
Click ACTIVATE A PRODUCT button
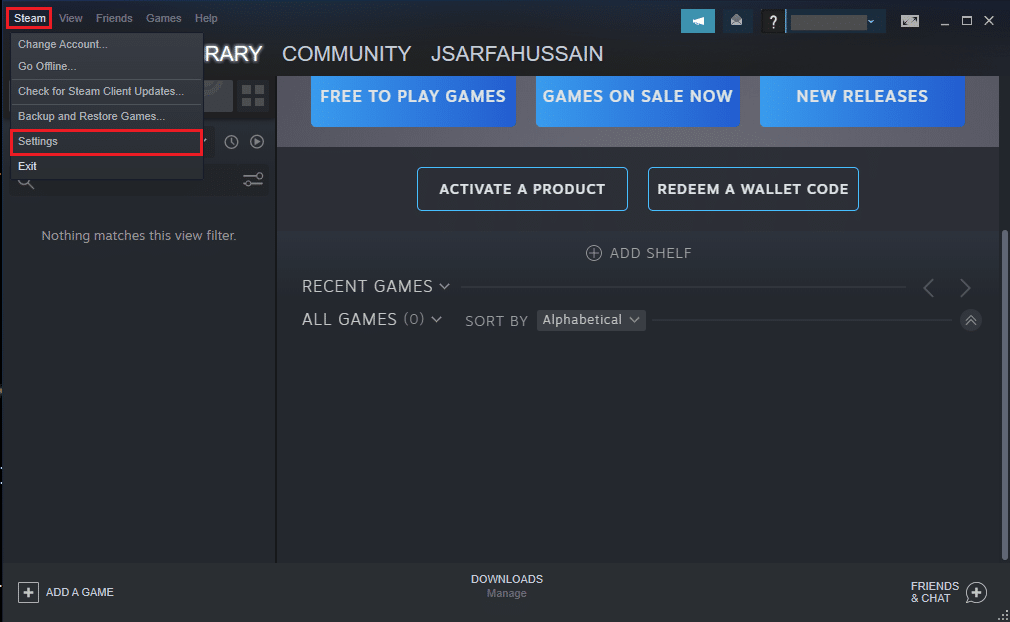pyautogui.click(x=522, y=189)
